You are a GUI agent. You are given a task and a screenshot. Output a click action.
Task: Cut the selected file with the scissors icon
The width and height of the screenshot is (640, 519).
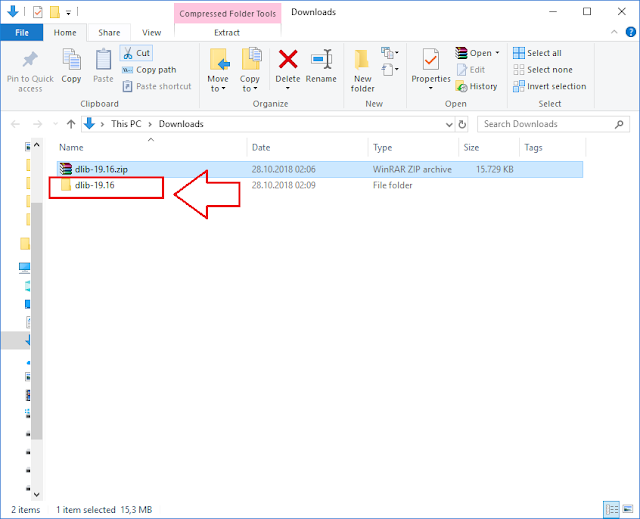pos(136,53)
